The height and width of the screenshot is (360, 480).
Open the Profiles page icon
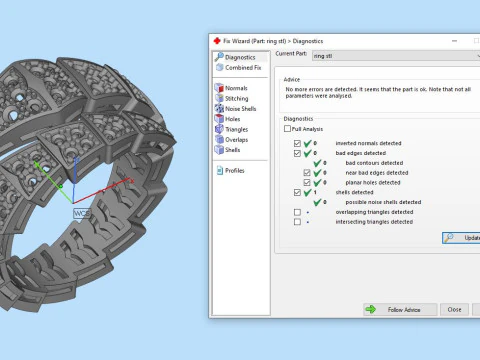tap(220, 171)
